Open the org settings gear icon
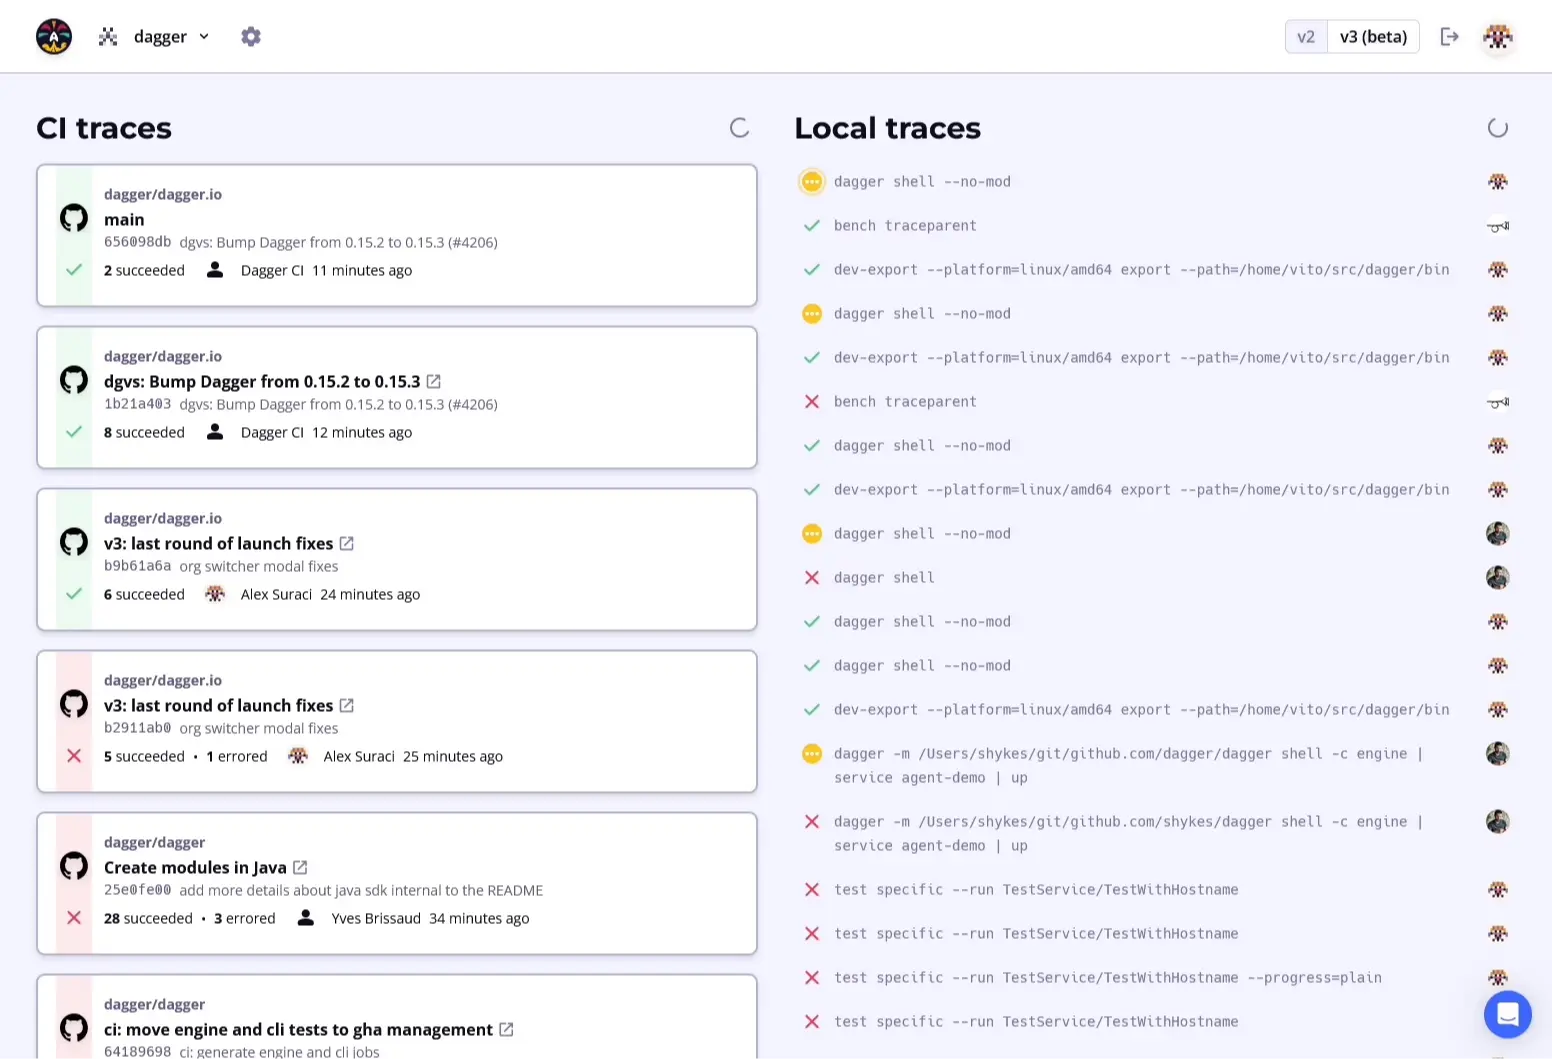This screenshot has height=1059, width=1552. tap(250, 36)
